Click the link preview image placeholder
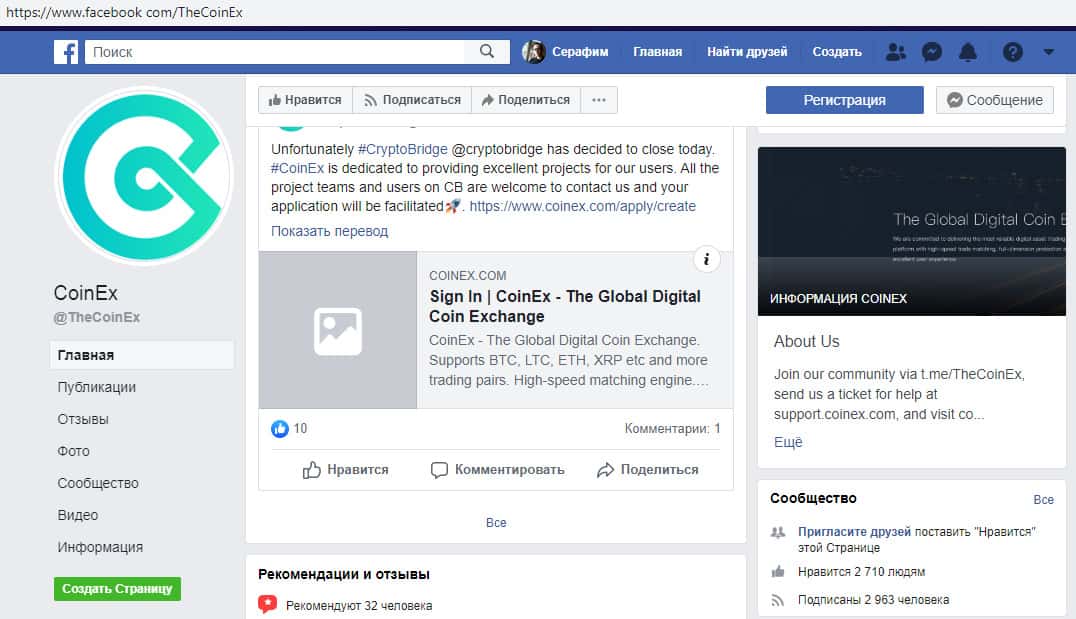Screen dimensions: 1076x619 point(338,330)
